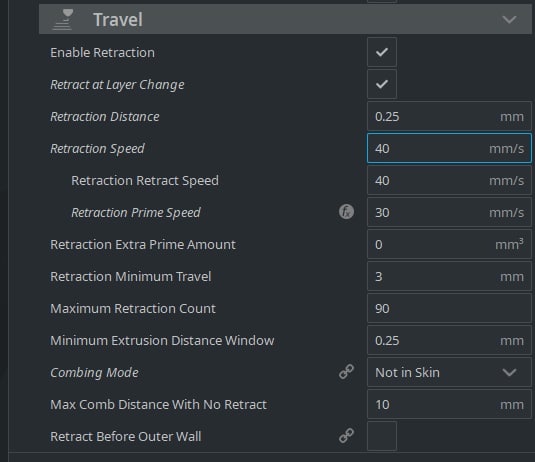Open the Combing Mode dropdown

(x=449, y=372)
